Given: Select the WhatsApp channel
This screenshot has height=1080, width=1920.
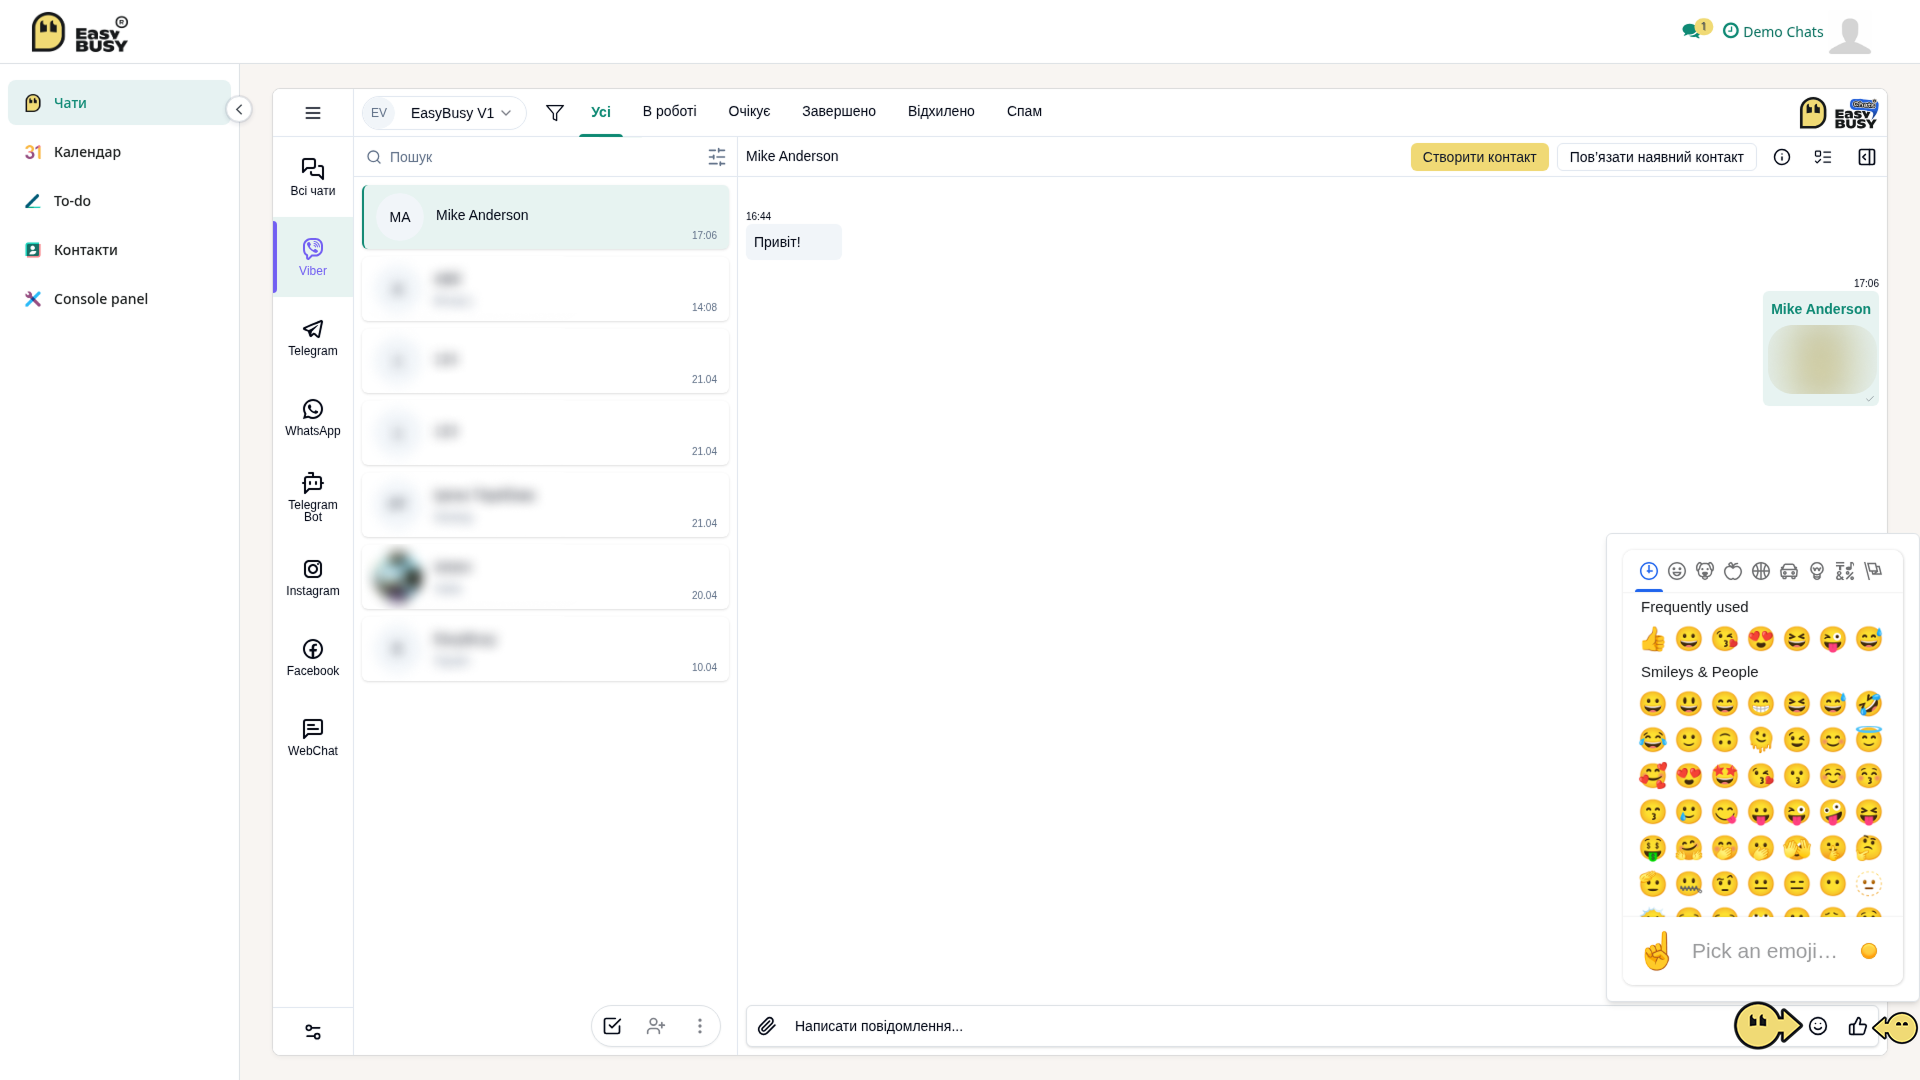Looking at the screenshot, I should [x=313, y=417].
